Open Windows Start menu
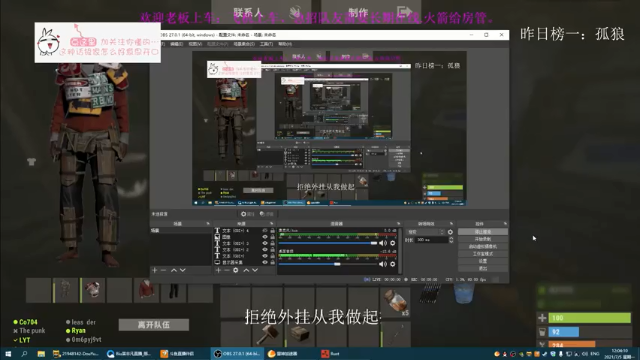Image resolution: width=640 pixels, height=360 pixels. pos(8,354)
